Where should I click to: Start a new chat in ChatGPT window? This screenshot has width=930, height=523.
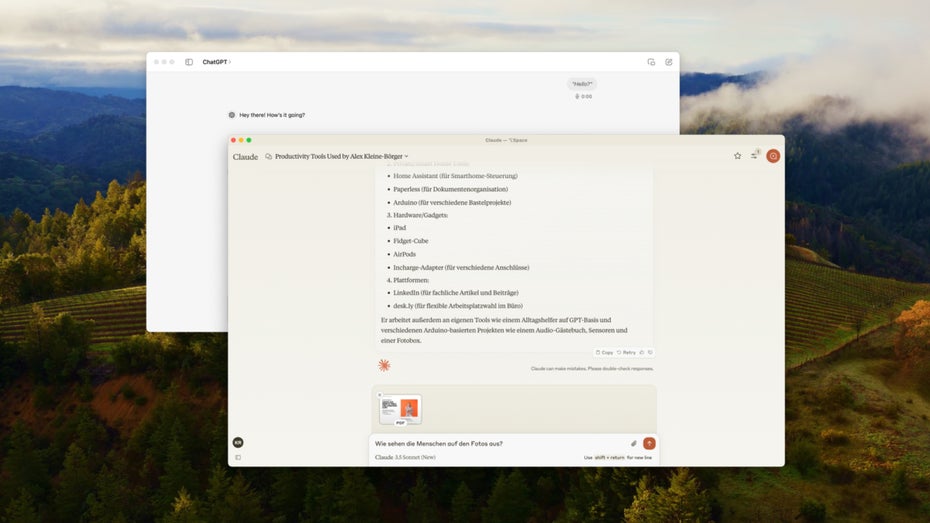click(x=668, y=62)
